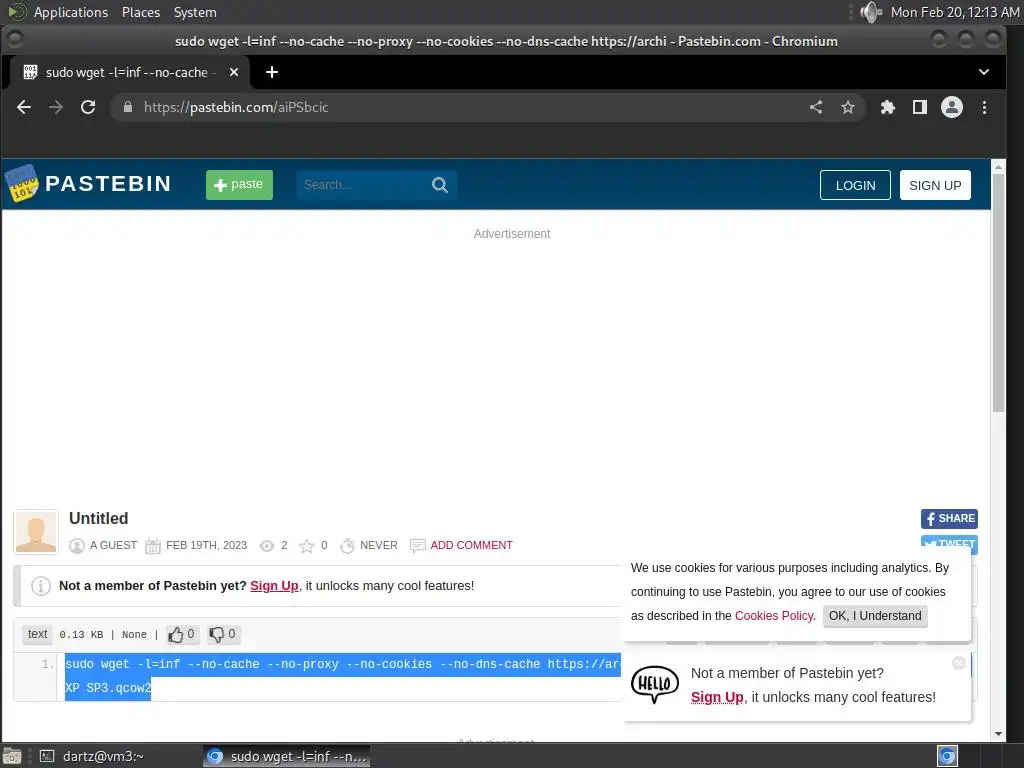1024x768 pixels.
Task: Click the search magnifier icon
Action: 440,185
